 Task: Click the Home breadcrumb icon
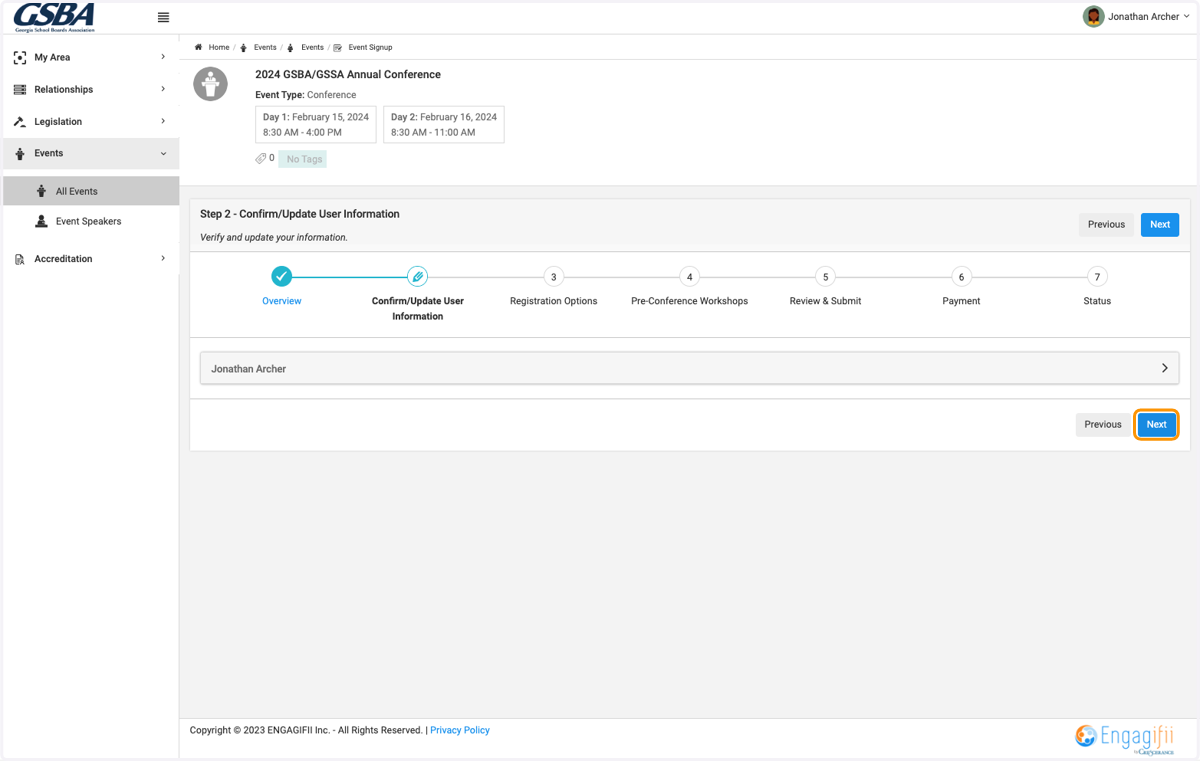pos(198,47)
